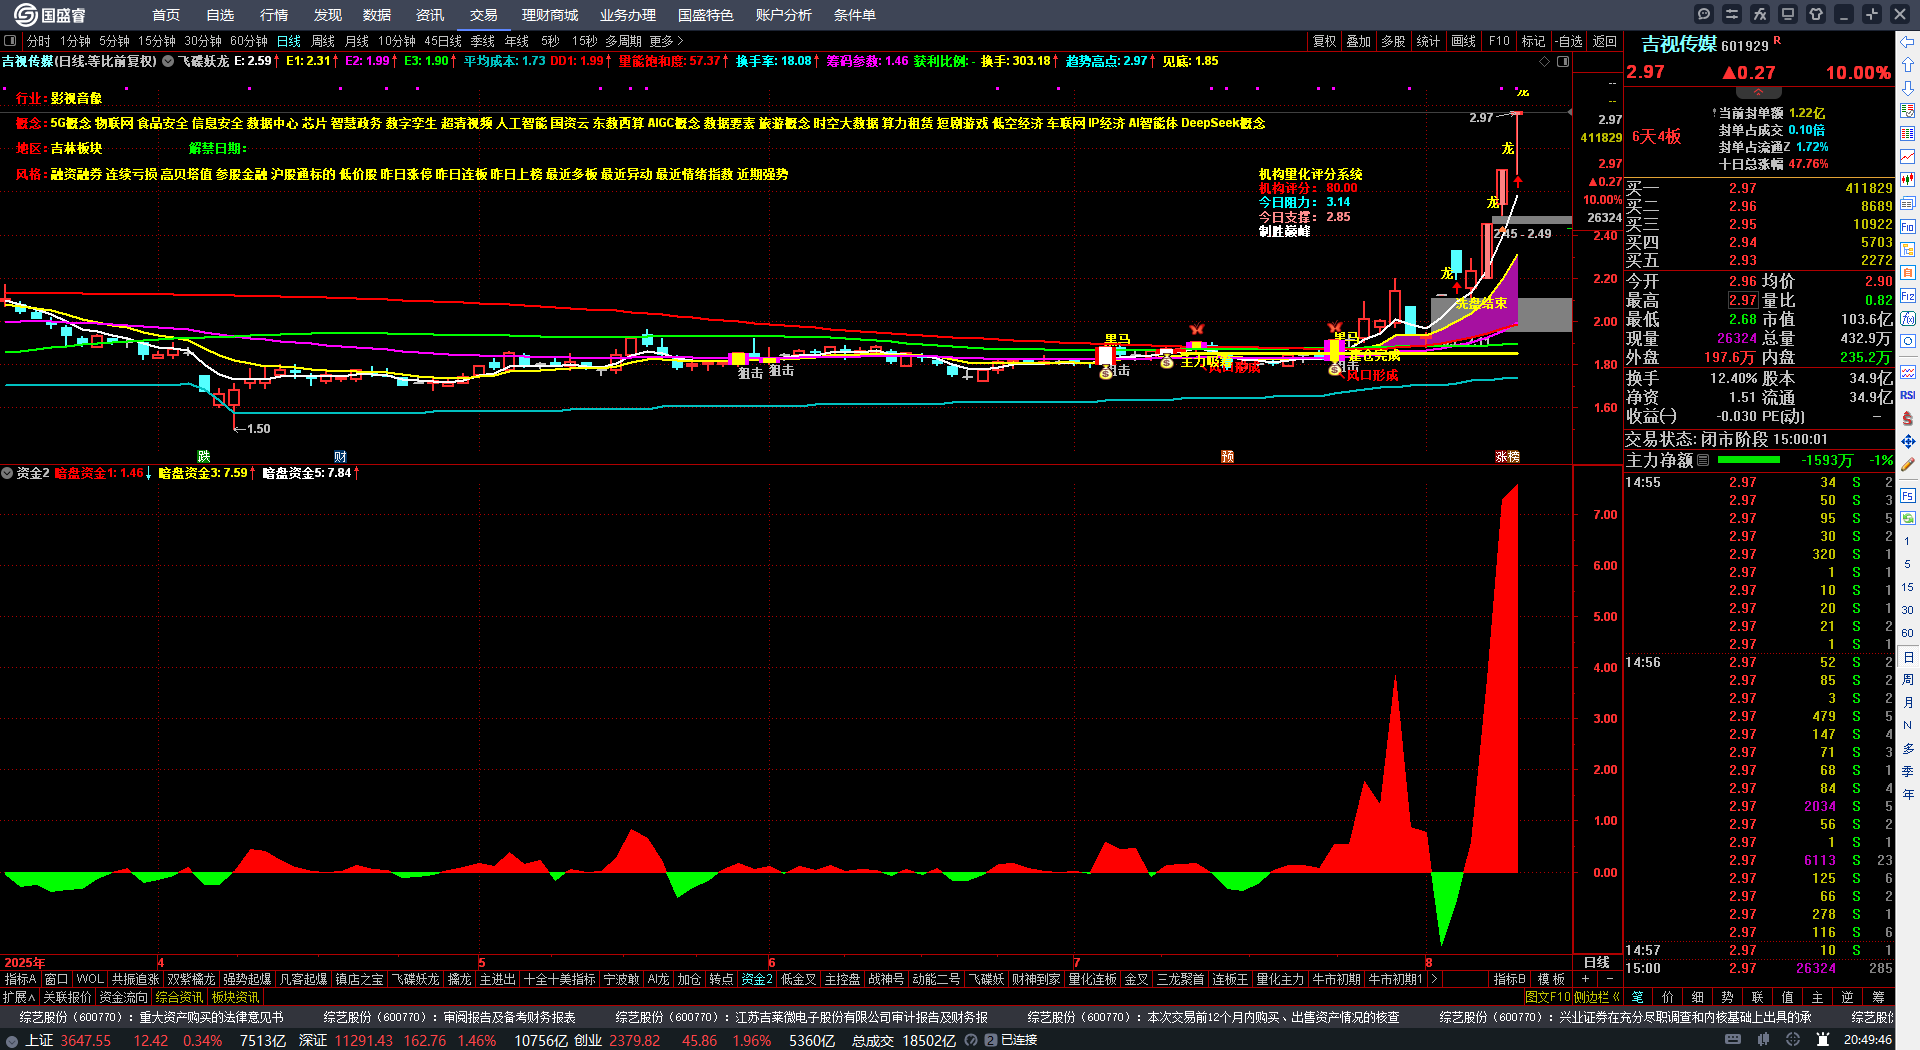
Task: Toggle the 标记 mark option
Action: point(1533,41)
